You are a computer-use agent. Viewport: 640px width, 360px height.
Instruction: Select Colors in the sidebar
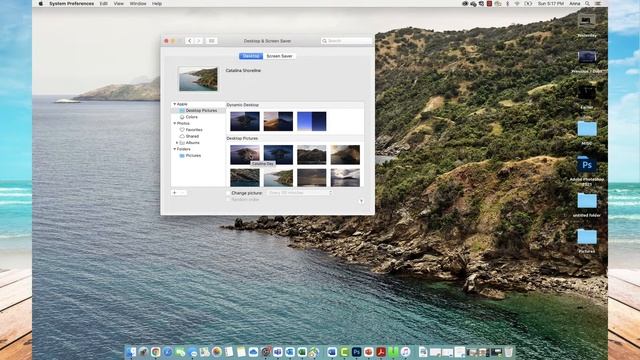click(x=189, y=117)
